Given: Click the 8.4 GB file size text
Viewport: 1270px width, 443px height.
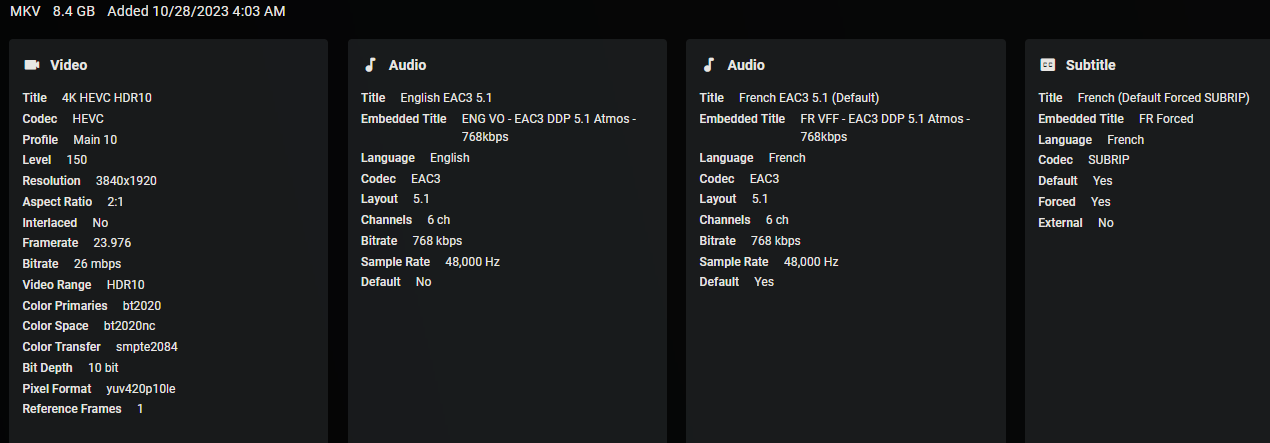Looking at the screenshot, I should click(73, 11).
